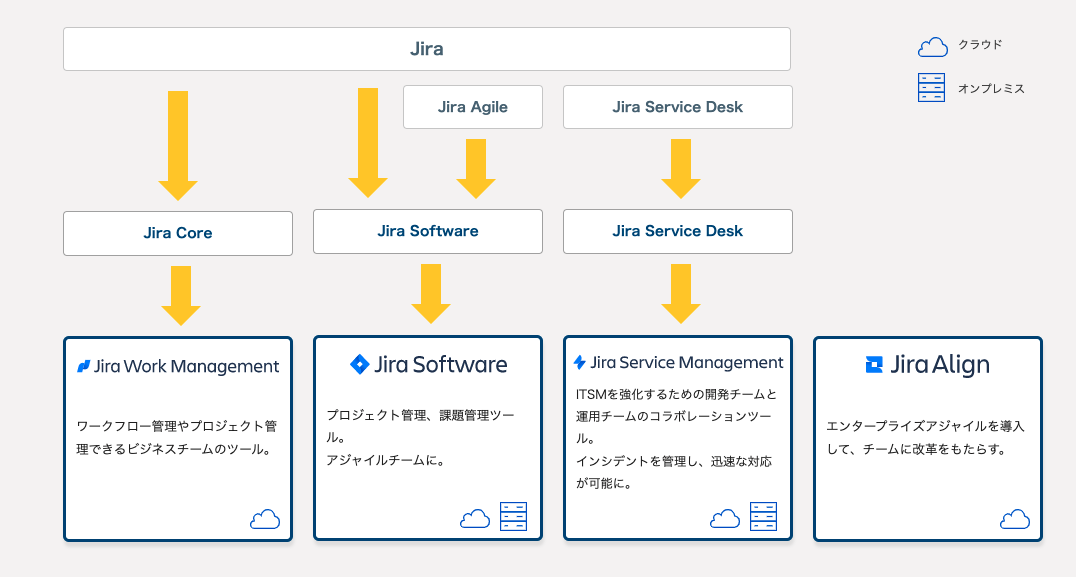Click the Jira Software diamond logo icon
This screenshot has height=577, width=1076.
point(360,364)
